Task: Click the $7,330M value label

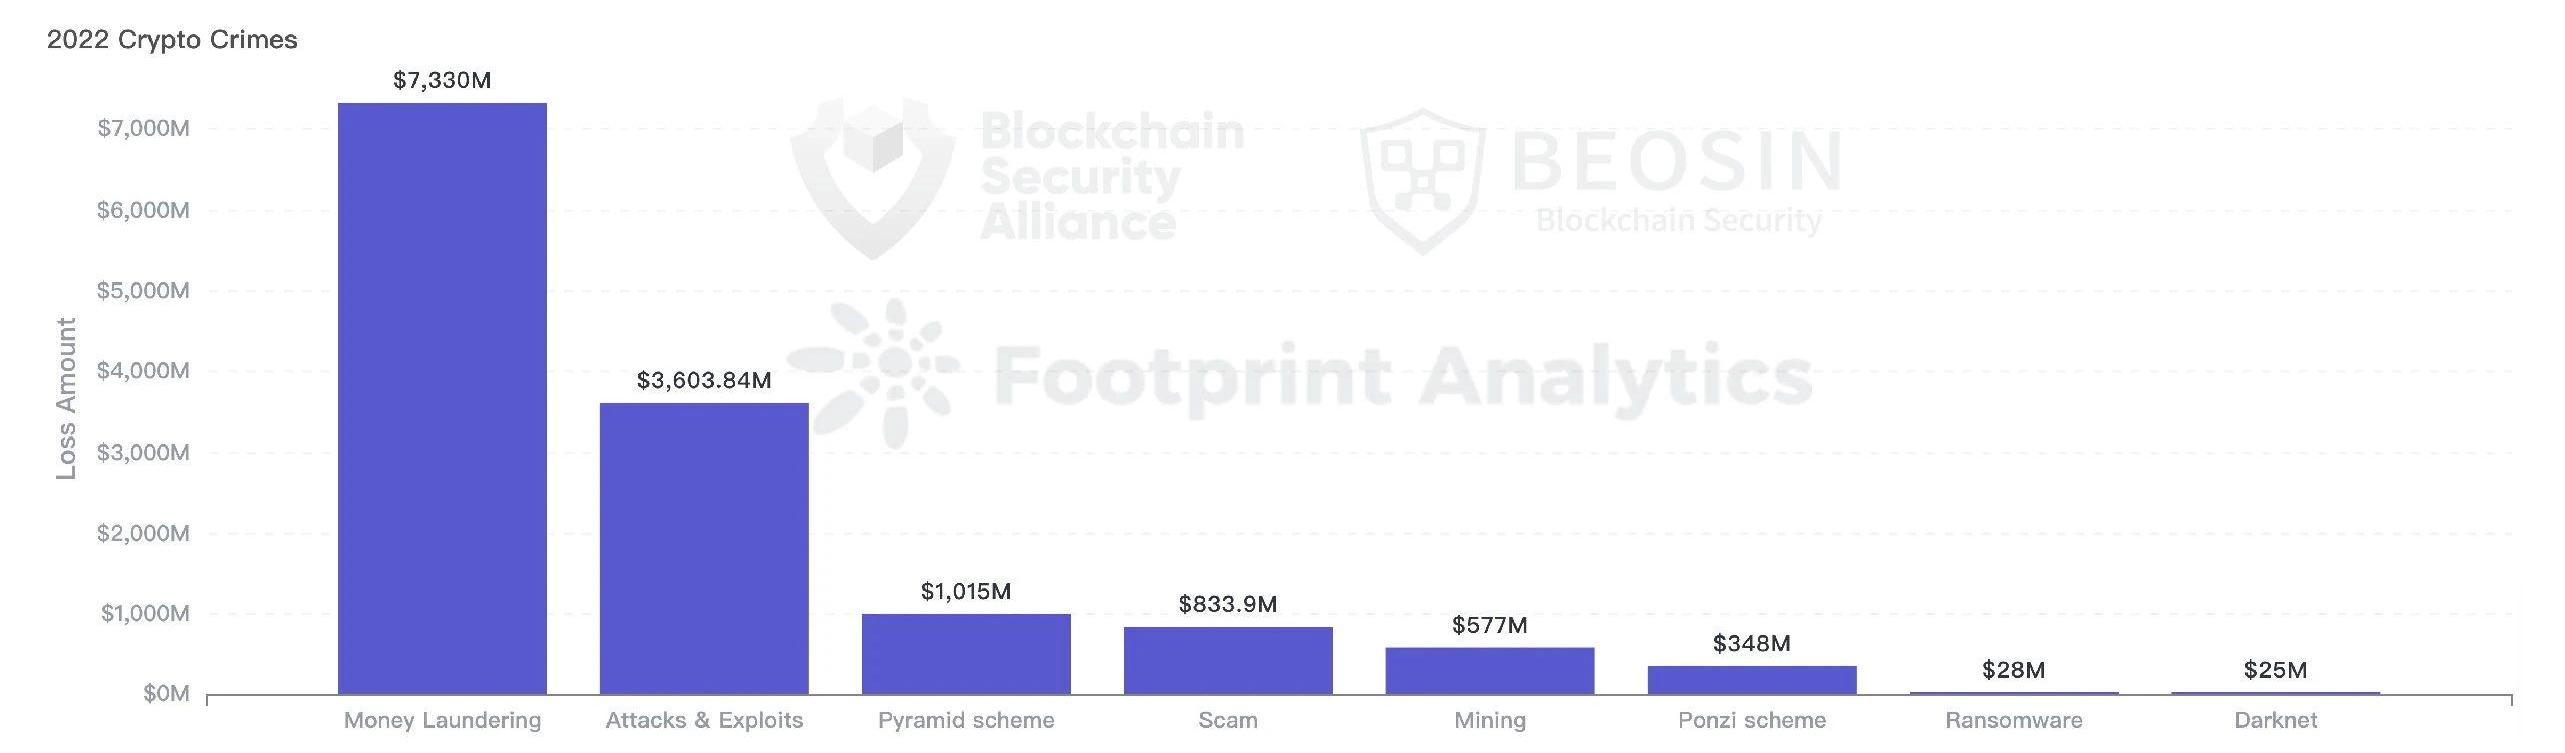Action: point(442,80)
